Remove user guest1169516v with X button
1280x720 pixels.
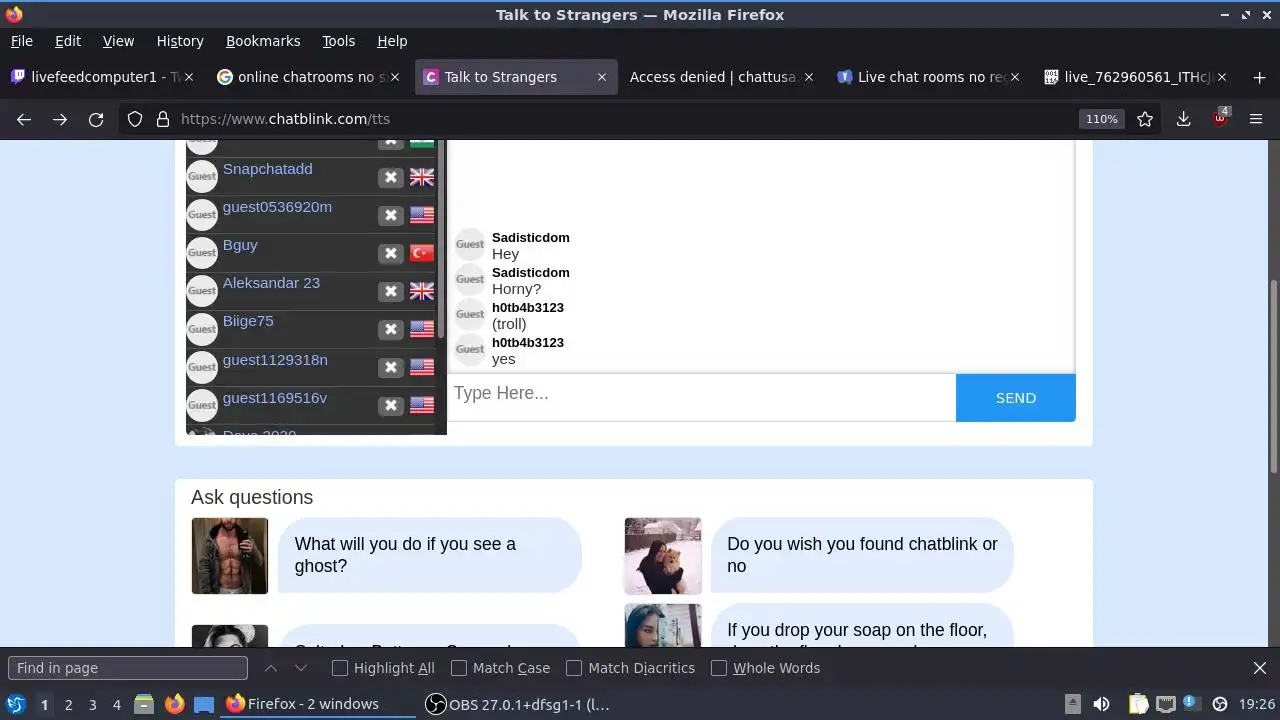click(391, 405)
